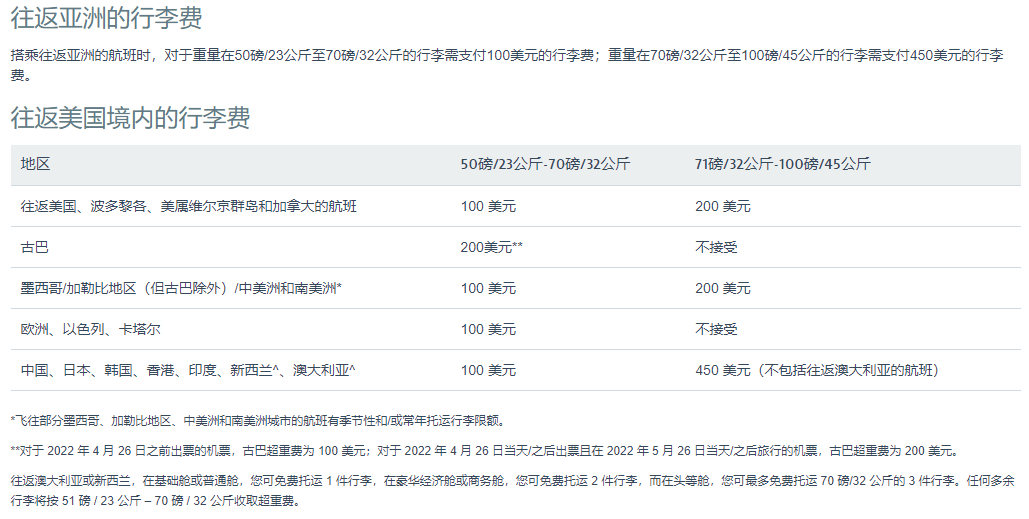Click the "地区" column header

(35, 165)
